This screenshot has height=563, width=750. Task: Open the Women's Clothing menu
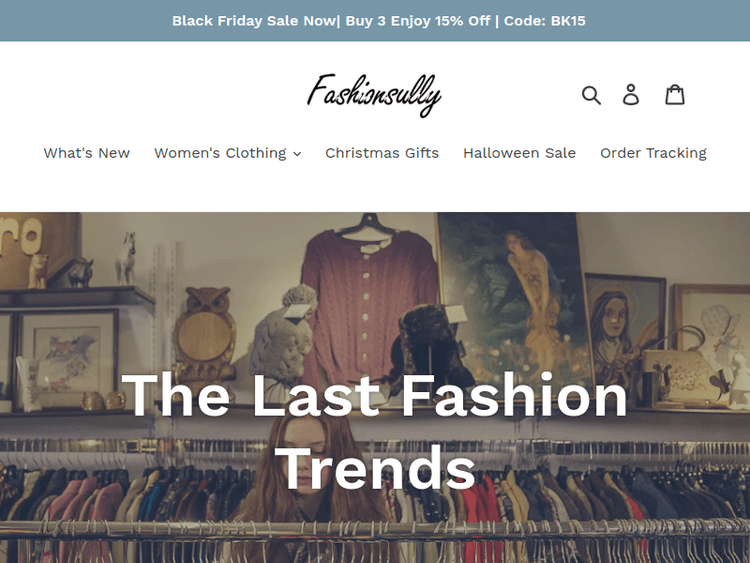tap(228, 153)
